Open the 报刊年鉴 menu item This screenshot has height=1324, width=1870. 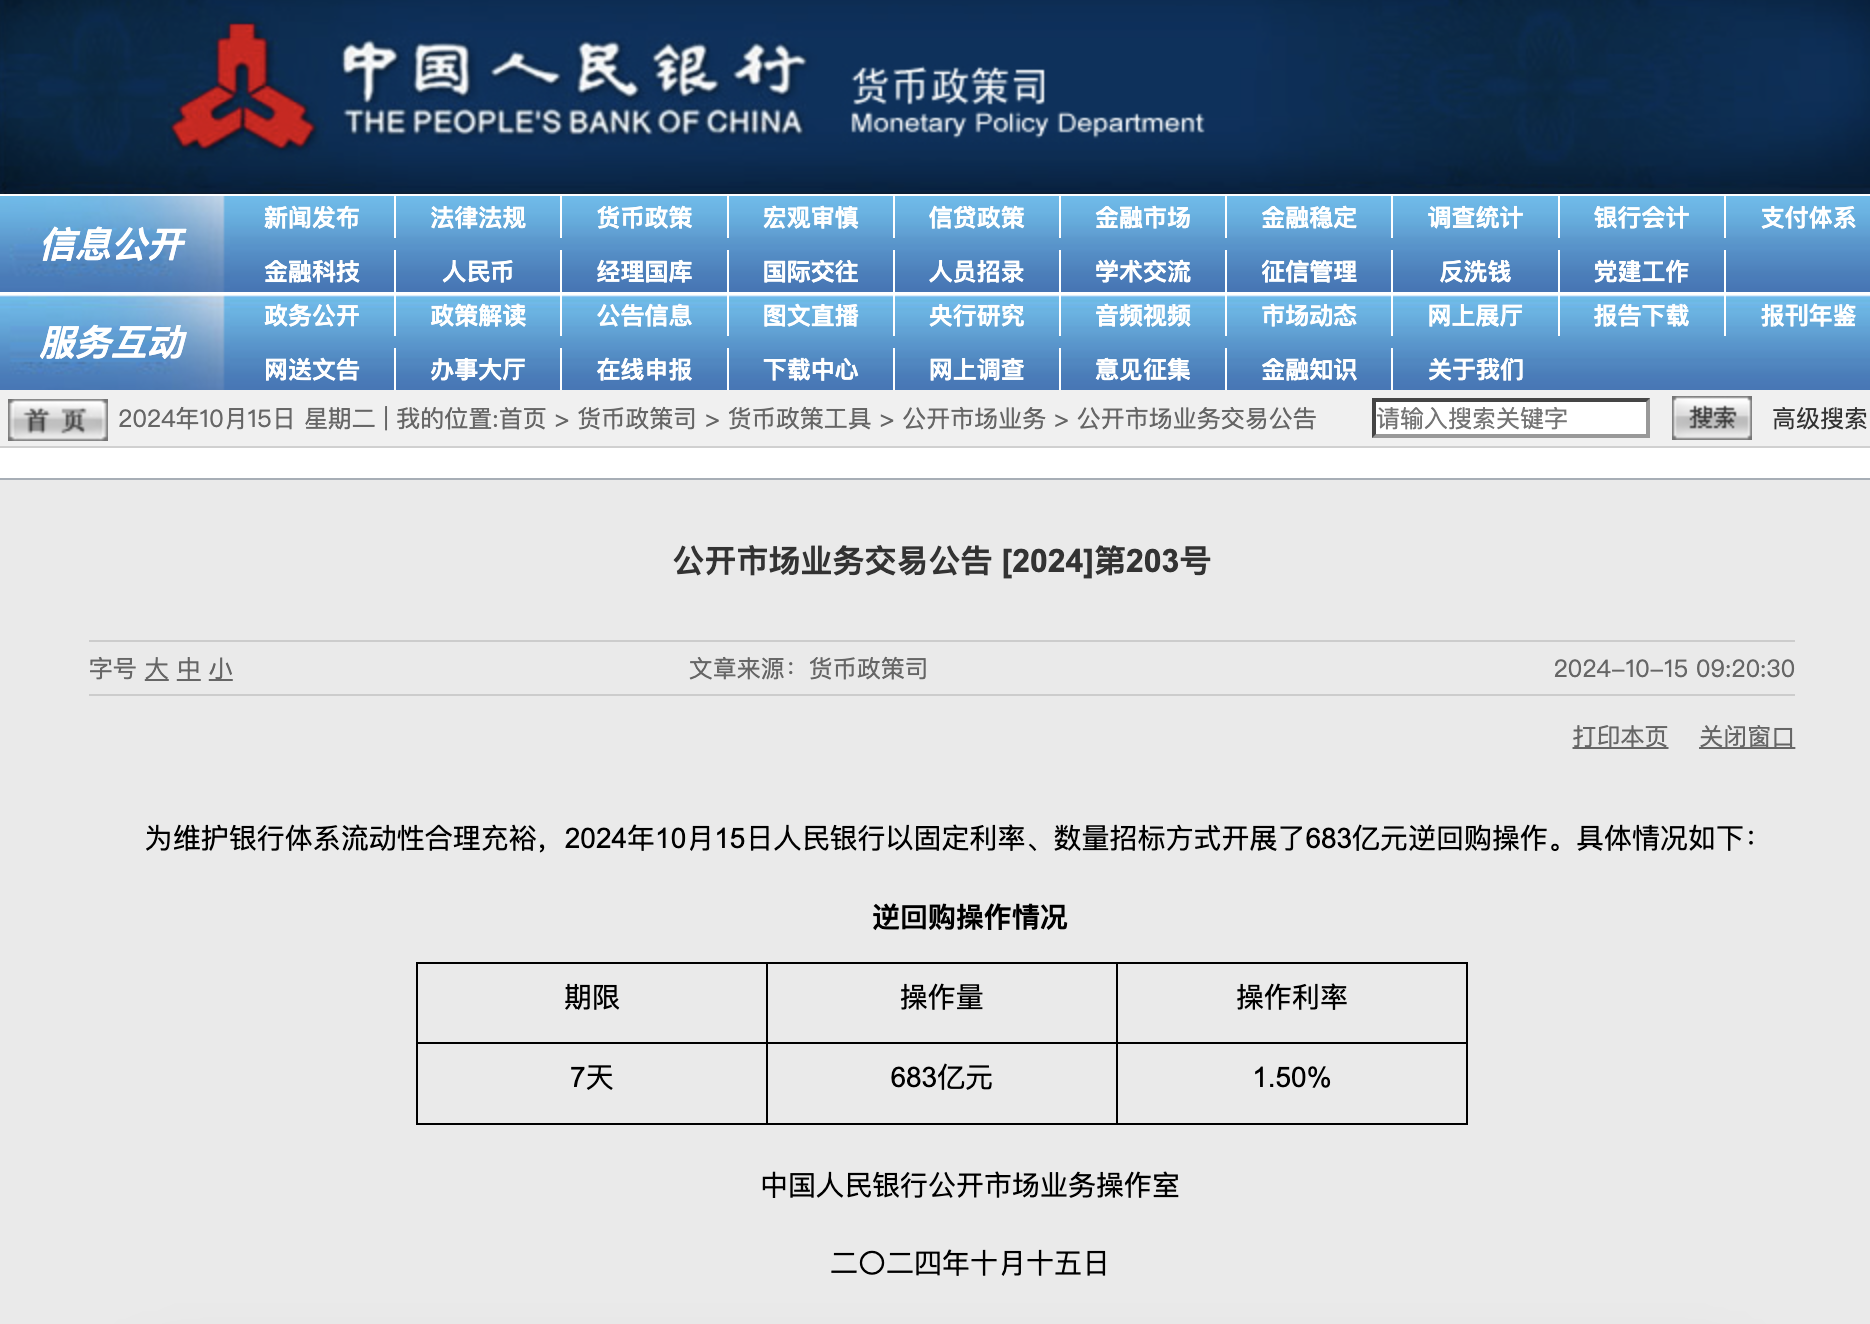tap(1808, 316)
